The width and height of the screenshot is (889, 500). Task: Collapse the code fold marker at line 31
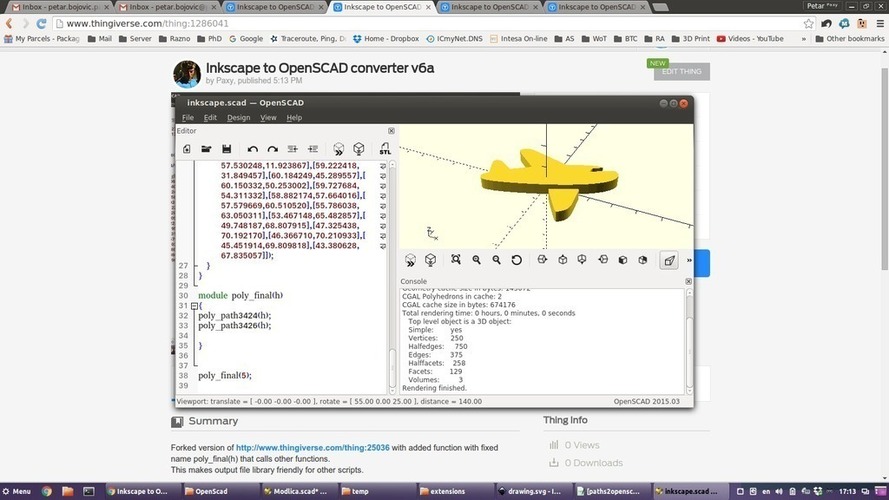click(x=194, y=306)
